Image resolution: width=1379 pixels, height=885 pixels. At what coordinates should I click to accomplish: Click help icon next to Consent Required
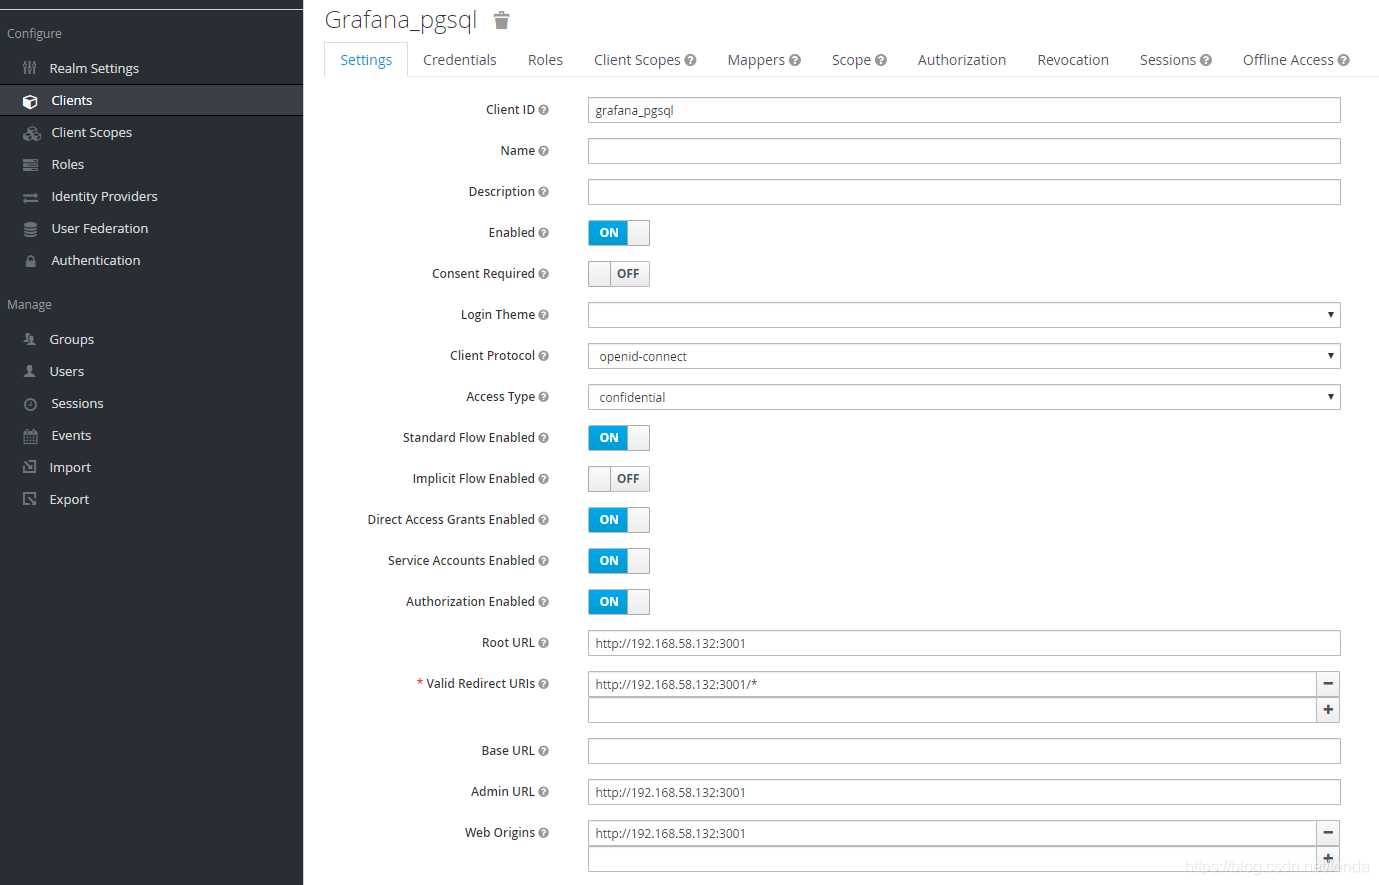pos(544,274)
